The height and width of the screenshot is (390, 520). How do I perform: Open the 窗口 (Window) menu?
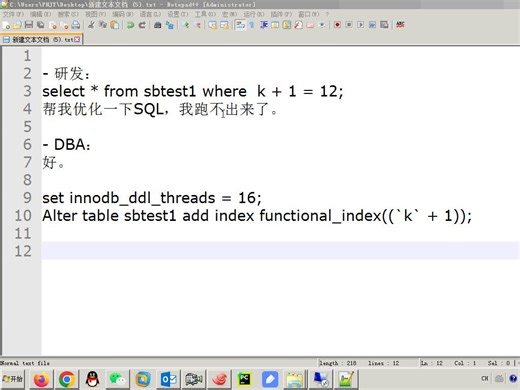pyautogui.click(x=309, y=14)
